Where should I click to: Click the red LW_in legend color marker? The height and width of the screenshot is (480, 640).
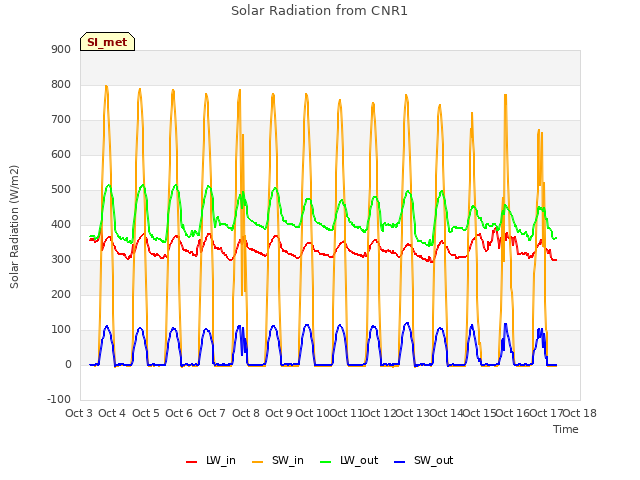coord(191,462)
